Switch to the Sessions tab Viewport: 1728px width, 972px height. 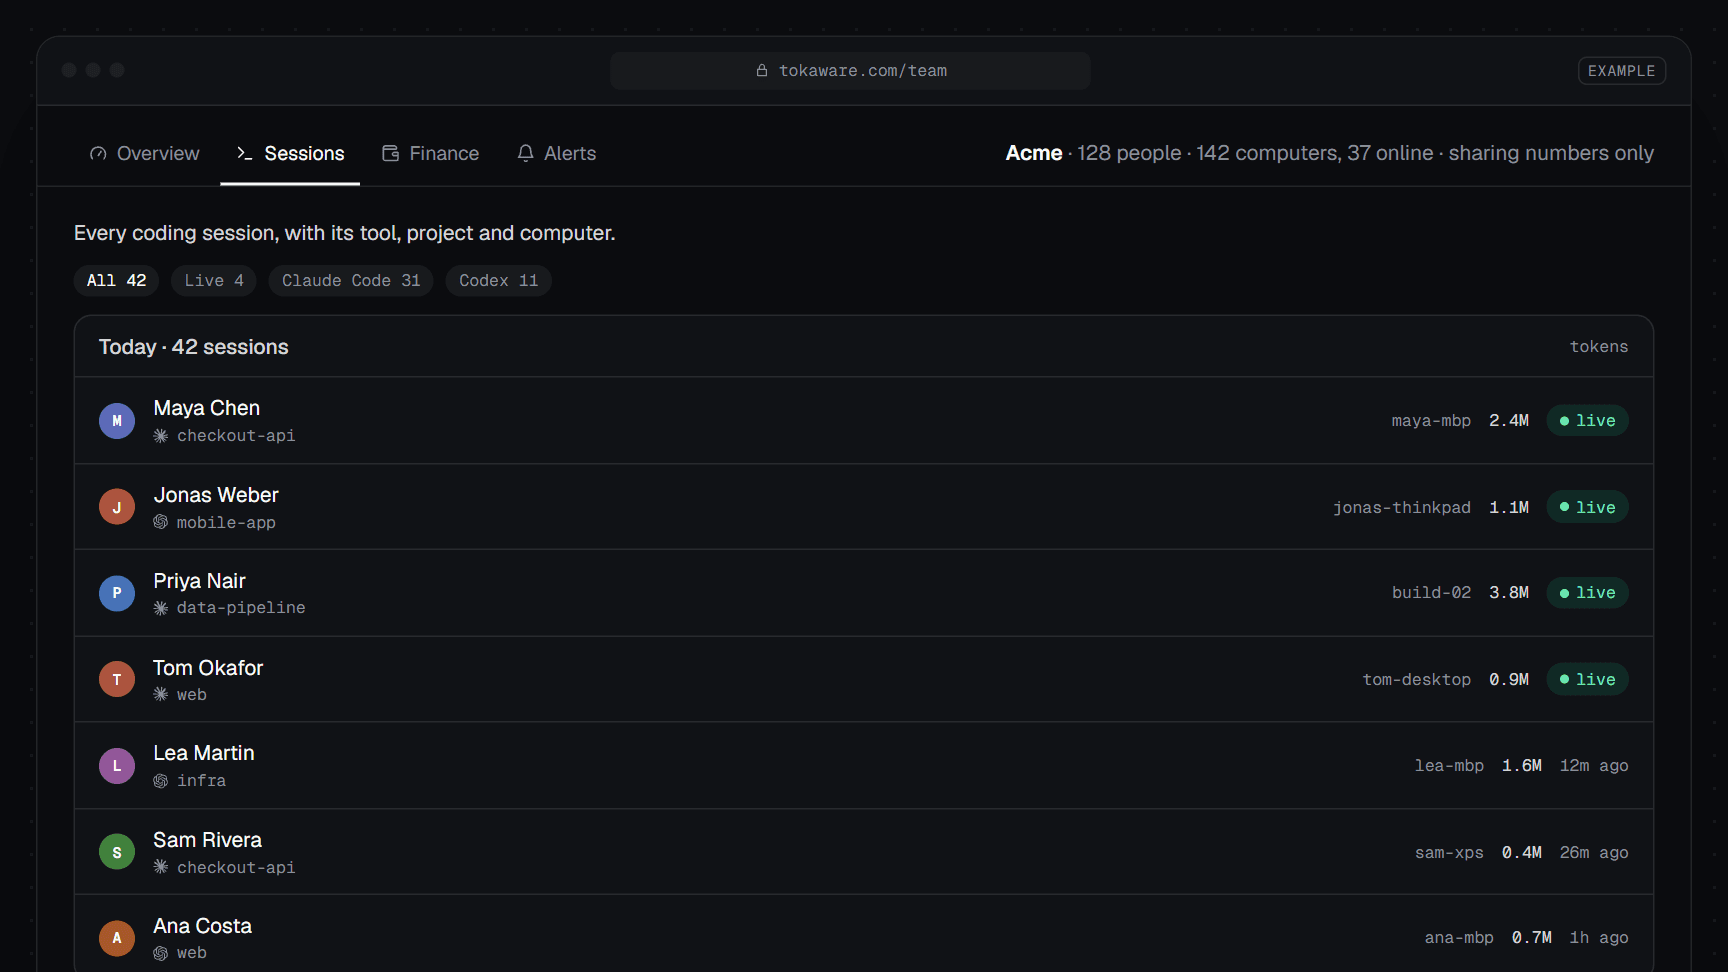tap(290, 154)
